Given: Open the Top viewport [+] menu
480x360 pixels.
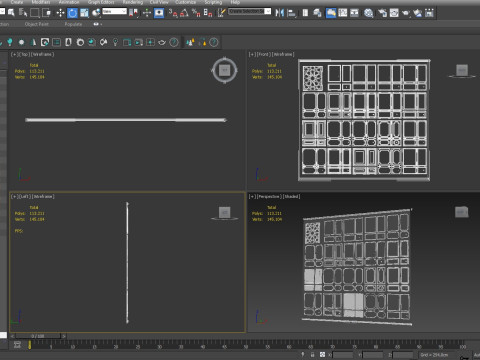Looking at the screenshot, I should click(14, 54).
